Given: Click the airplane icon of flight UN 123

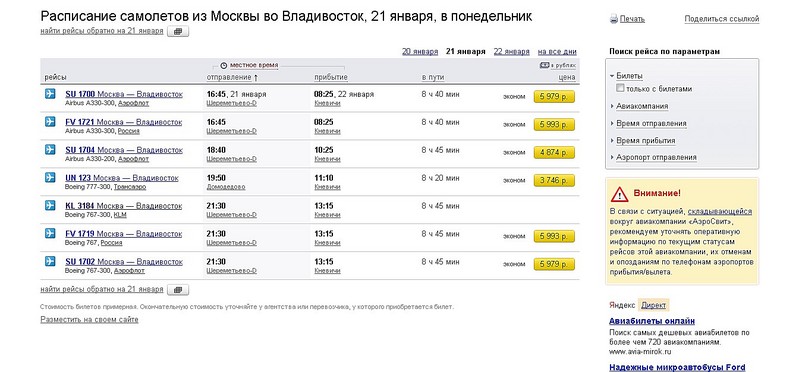Looking at the screenshot, I should (x=50, y=177).
